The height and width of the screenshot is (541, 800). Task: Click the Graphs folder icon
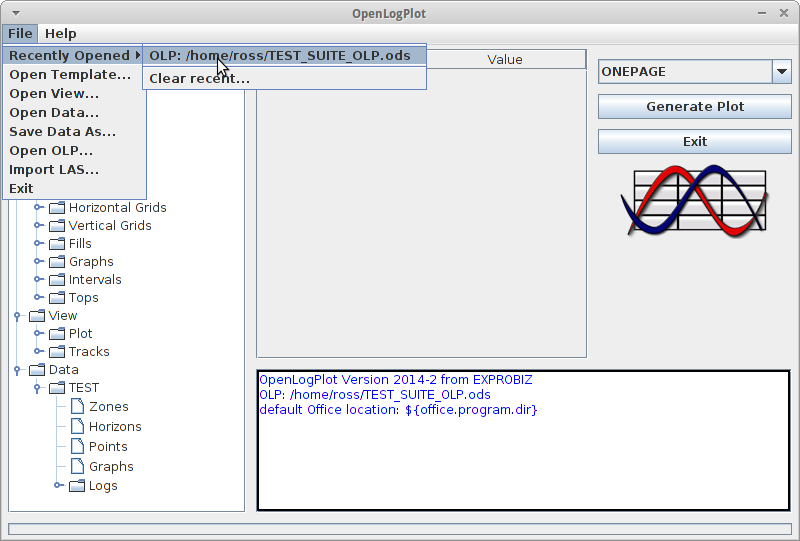57,261
